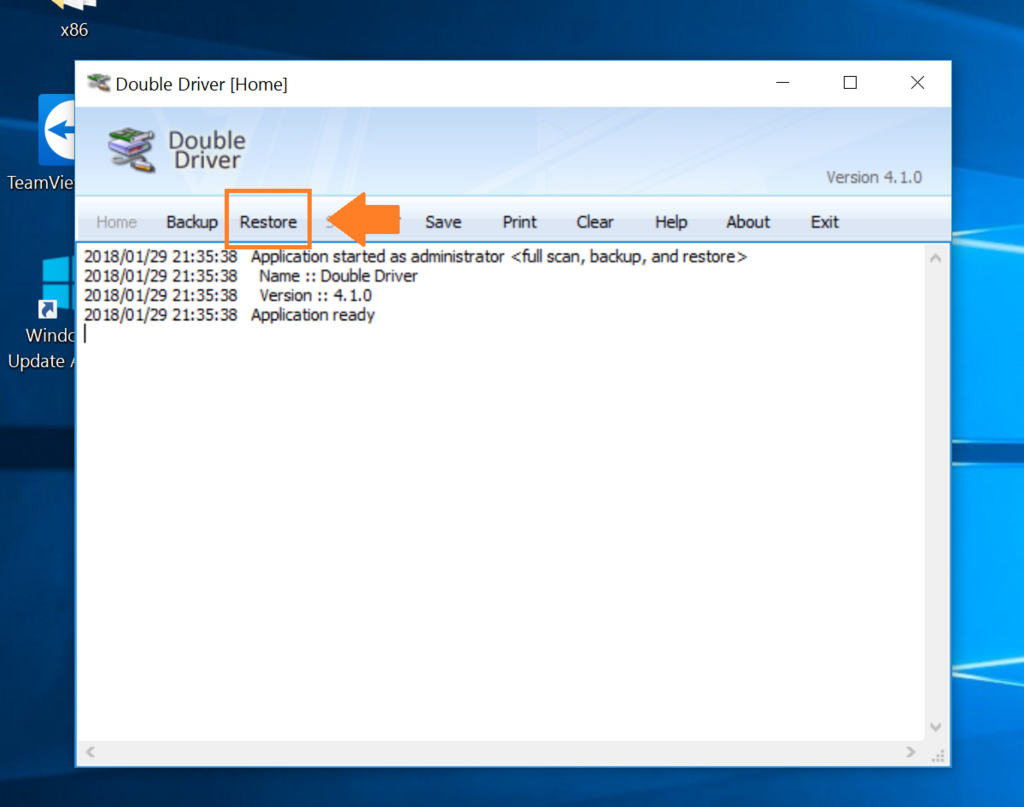Select the Print option
Image resolution: width=1024 pixels, height=807 pixels.
pyautogui.click(x=519, y=222)
